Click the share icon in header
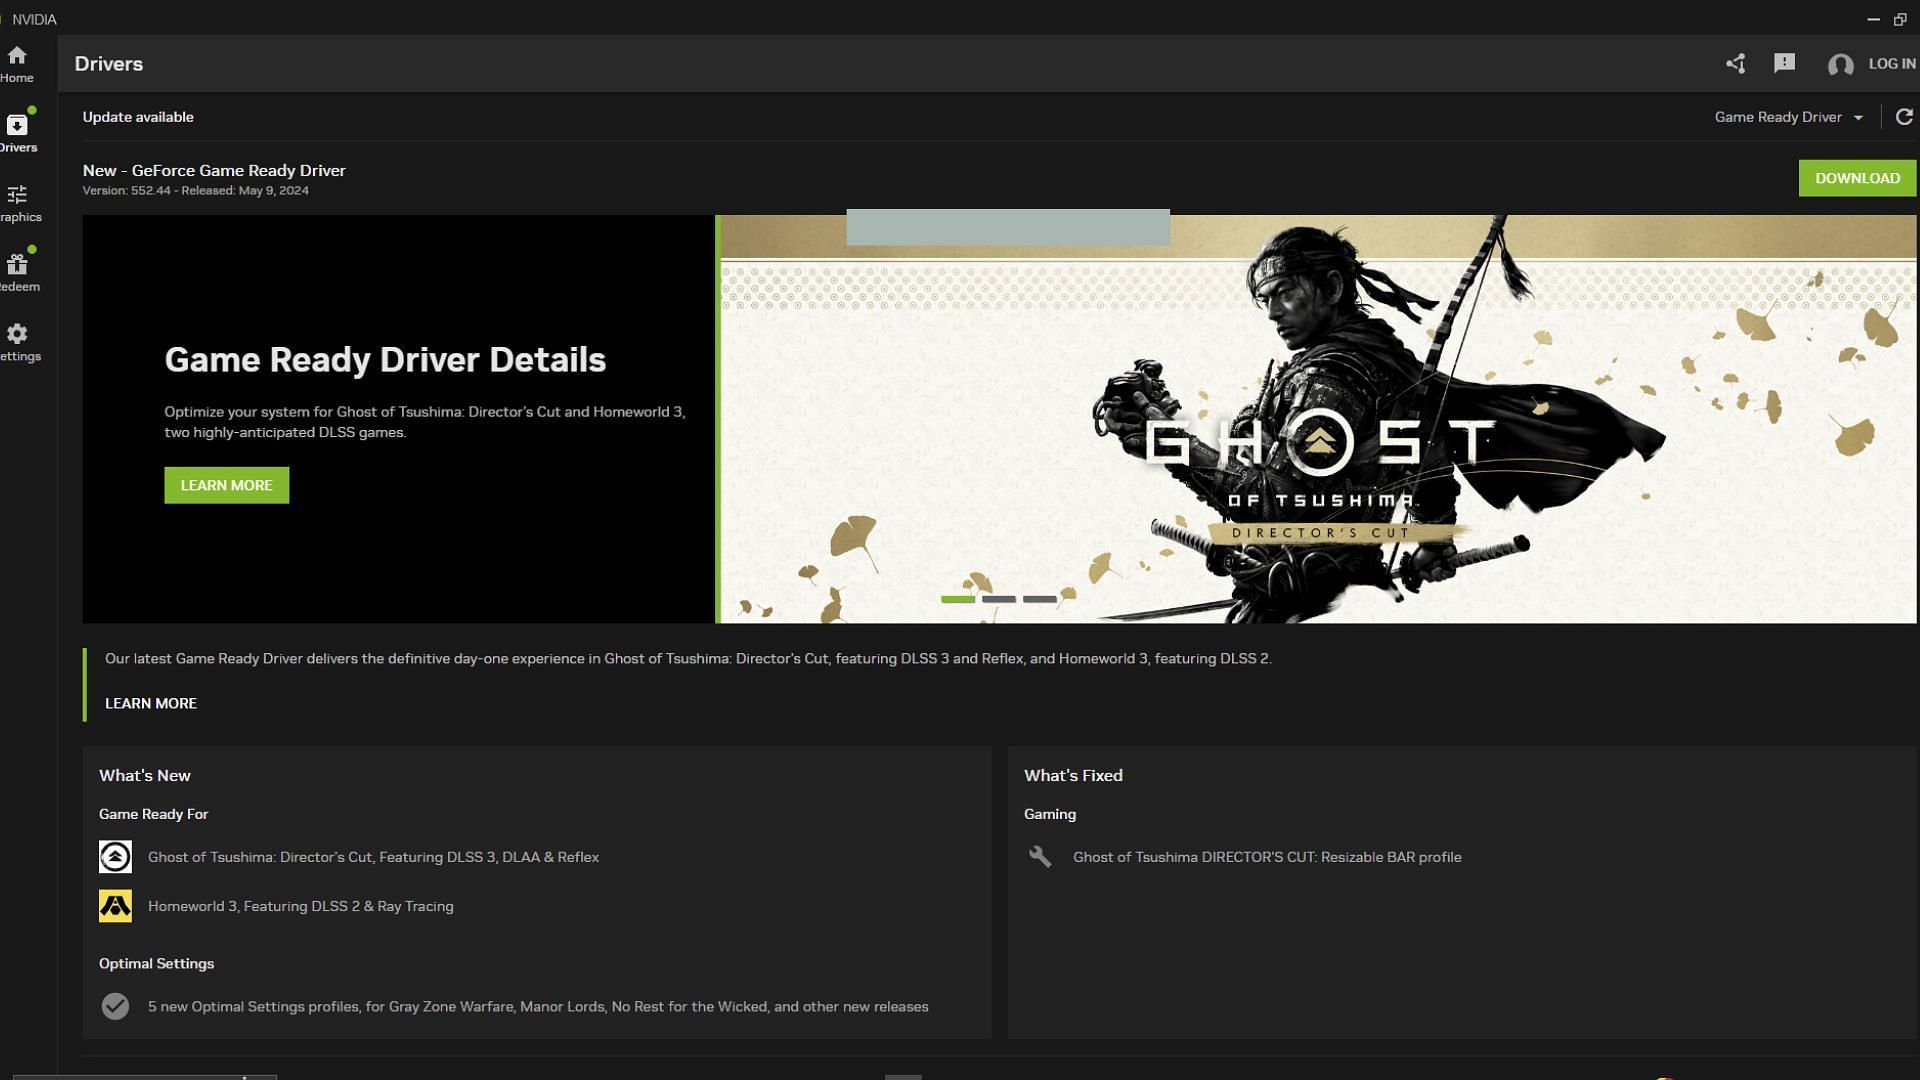 pyautogui.click(x=1735, y=64)
